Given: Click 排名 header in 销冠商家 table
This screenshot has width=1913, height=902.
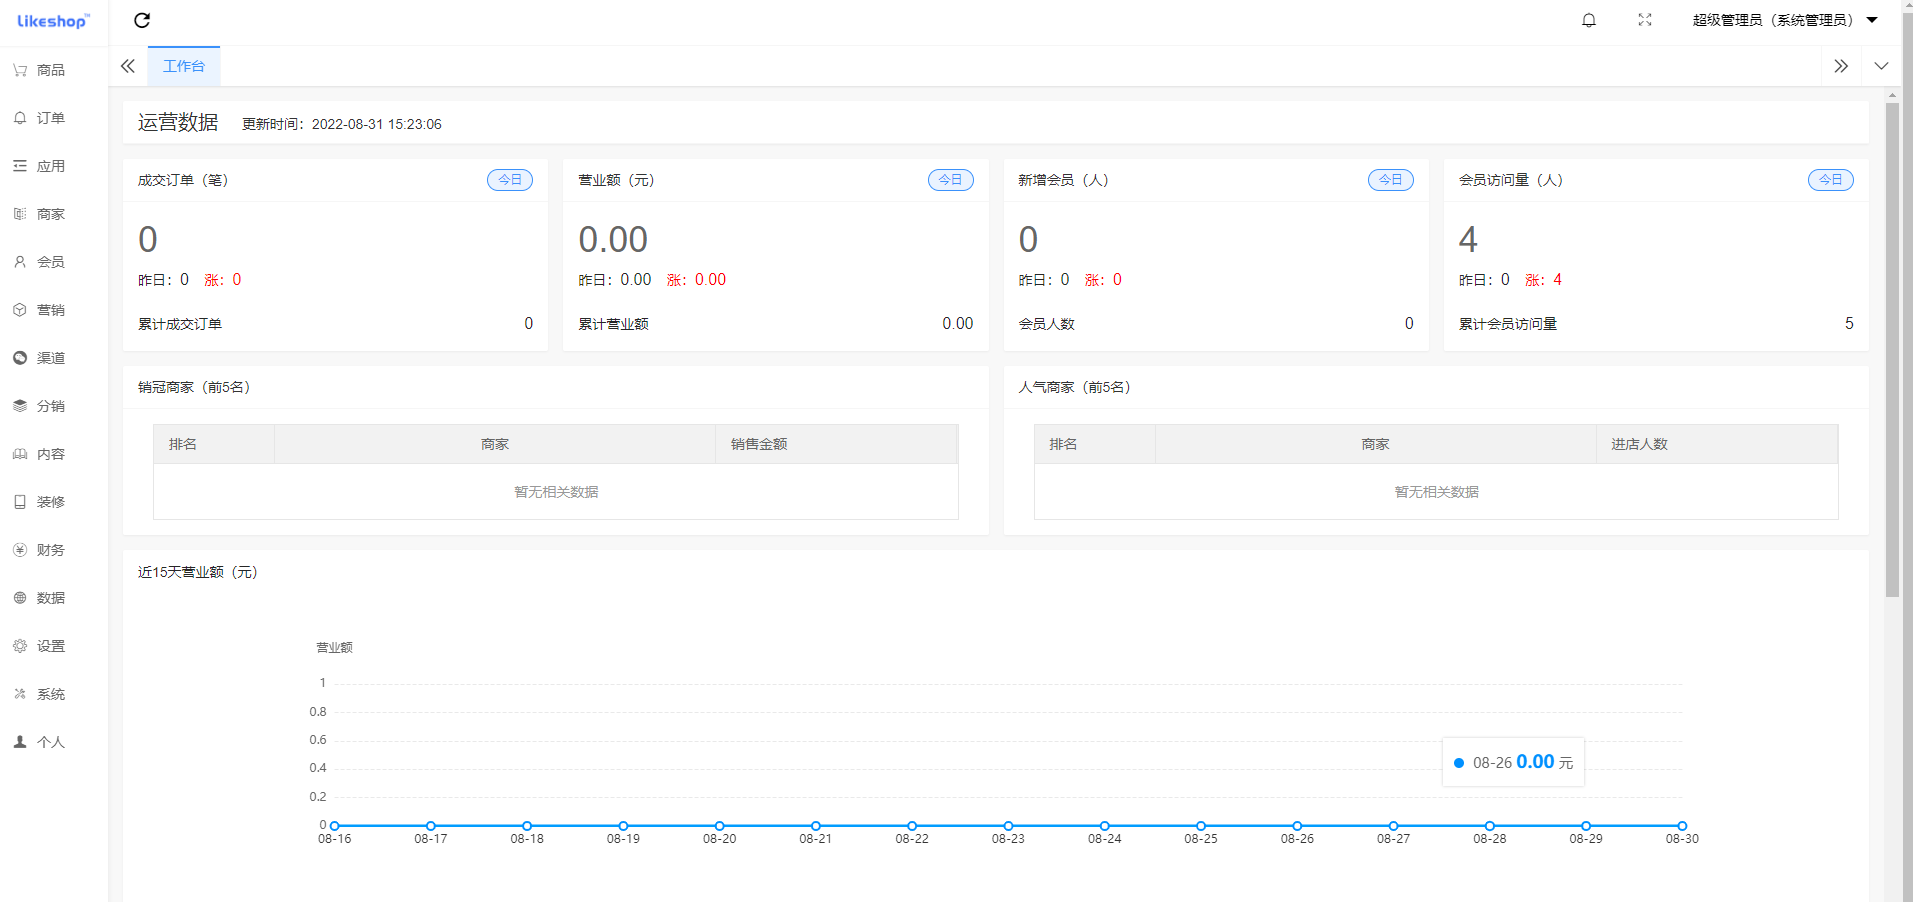Looking at the screenshot, I should (183, 444).
